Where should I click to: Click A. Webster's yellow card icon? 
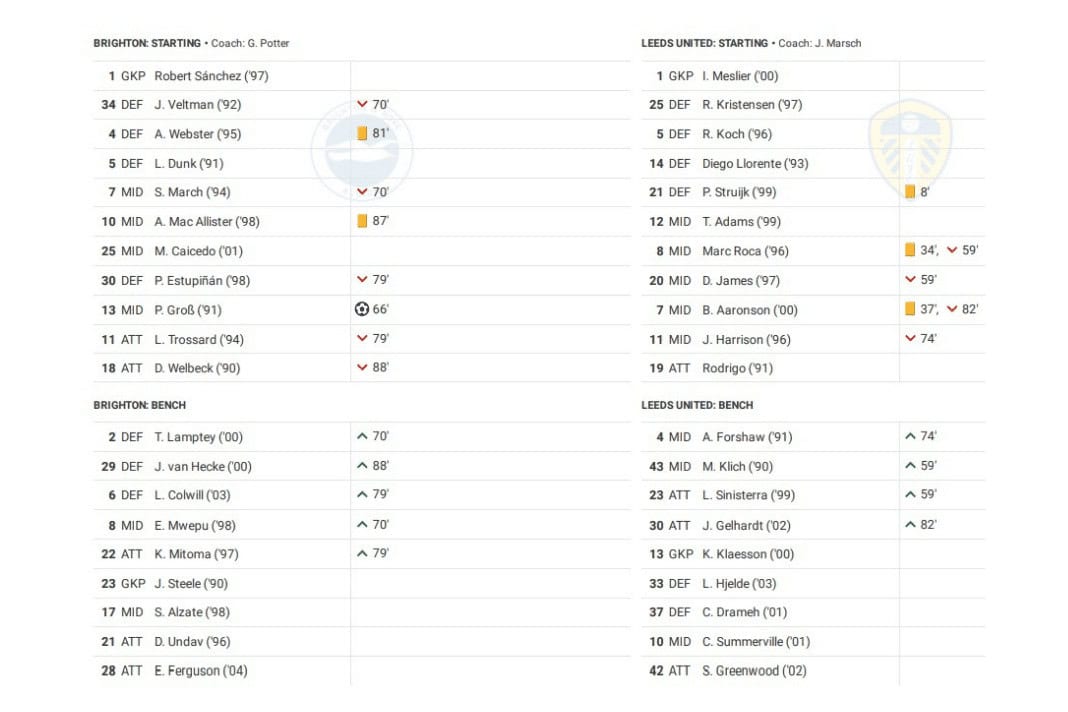pos(362,134)
